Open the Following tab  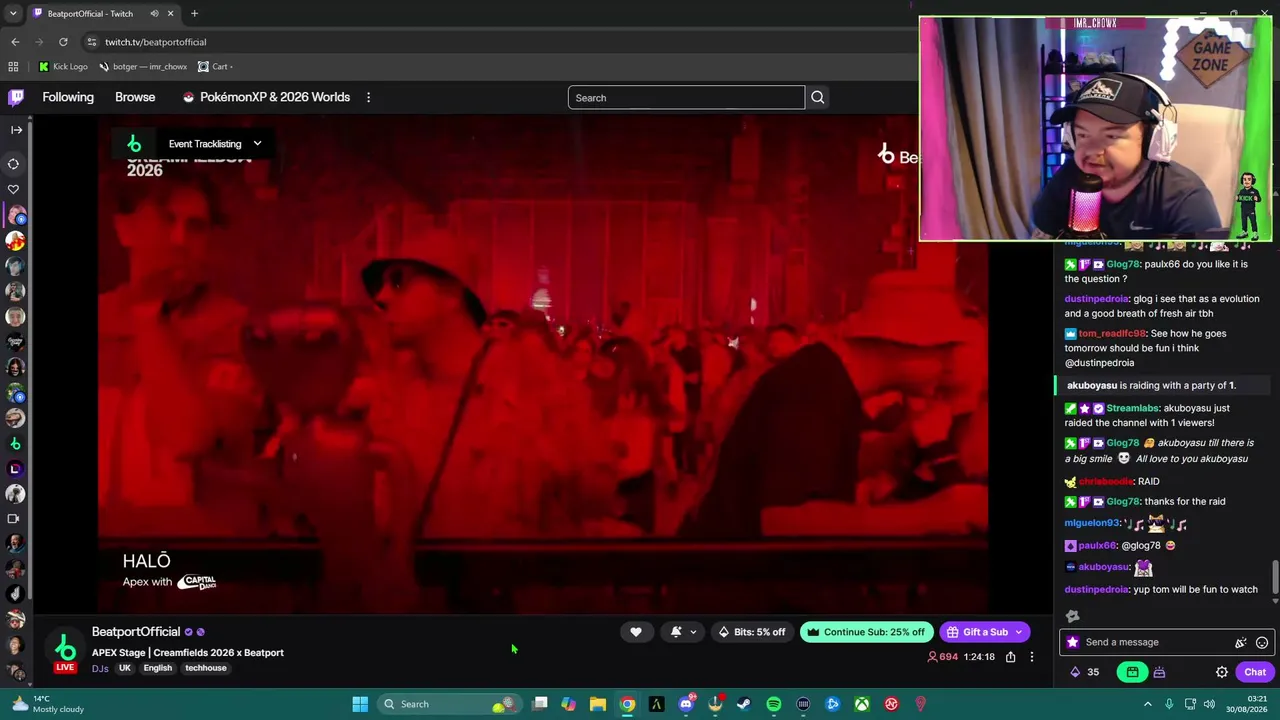(68, 97)
